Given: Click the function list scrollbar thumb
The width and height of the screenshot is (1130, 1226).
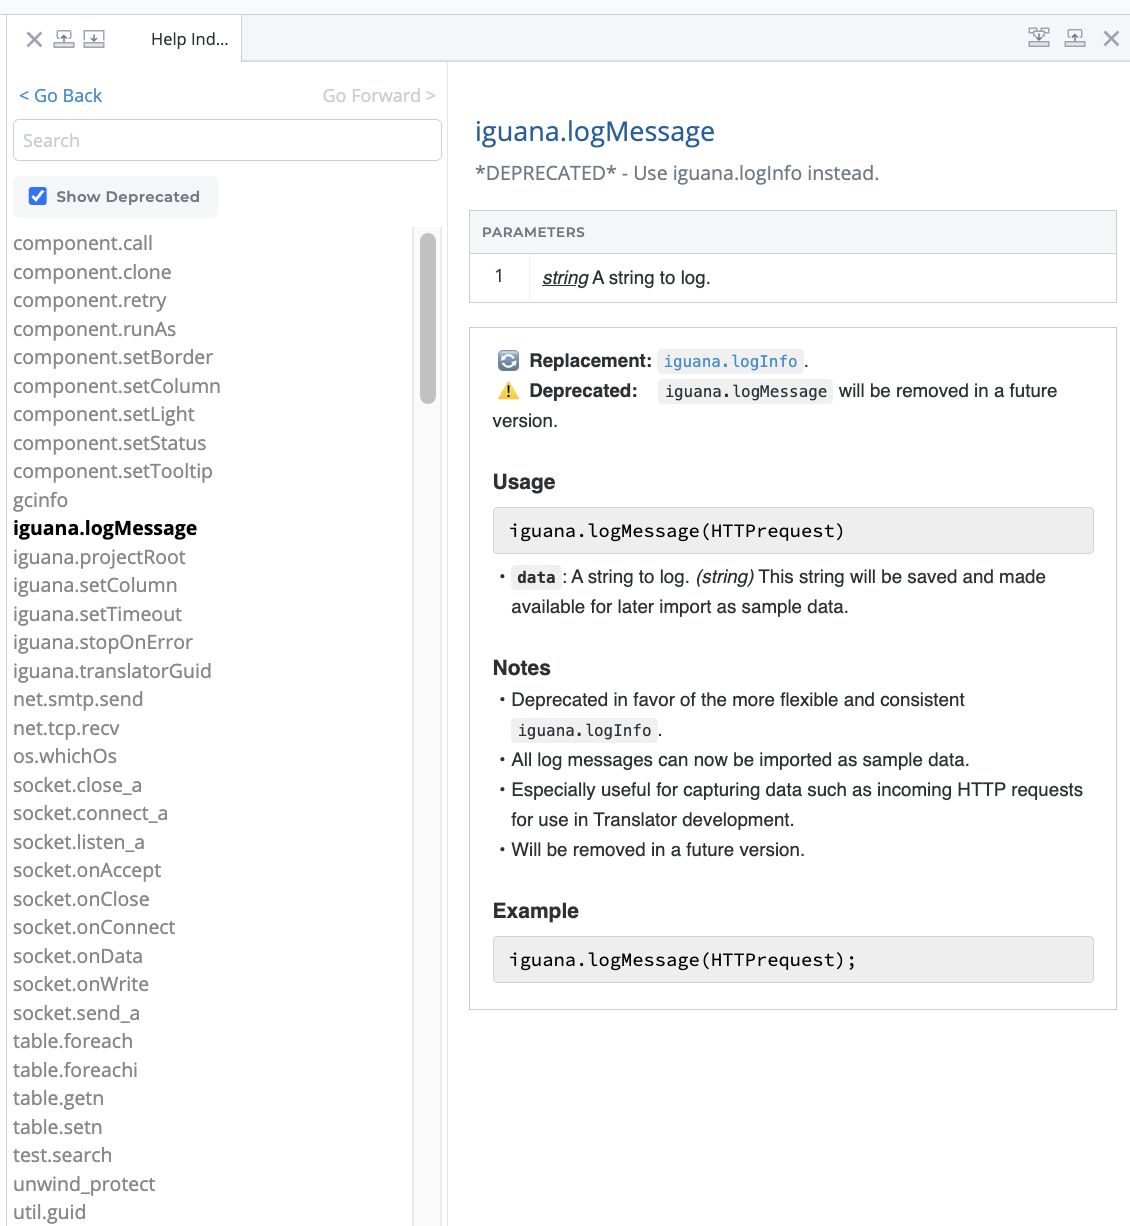Looking at the screenshot, I should tap(428, 318).
